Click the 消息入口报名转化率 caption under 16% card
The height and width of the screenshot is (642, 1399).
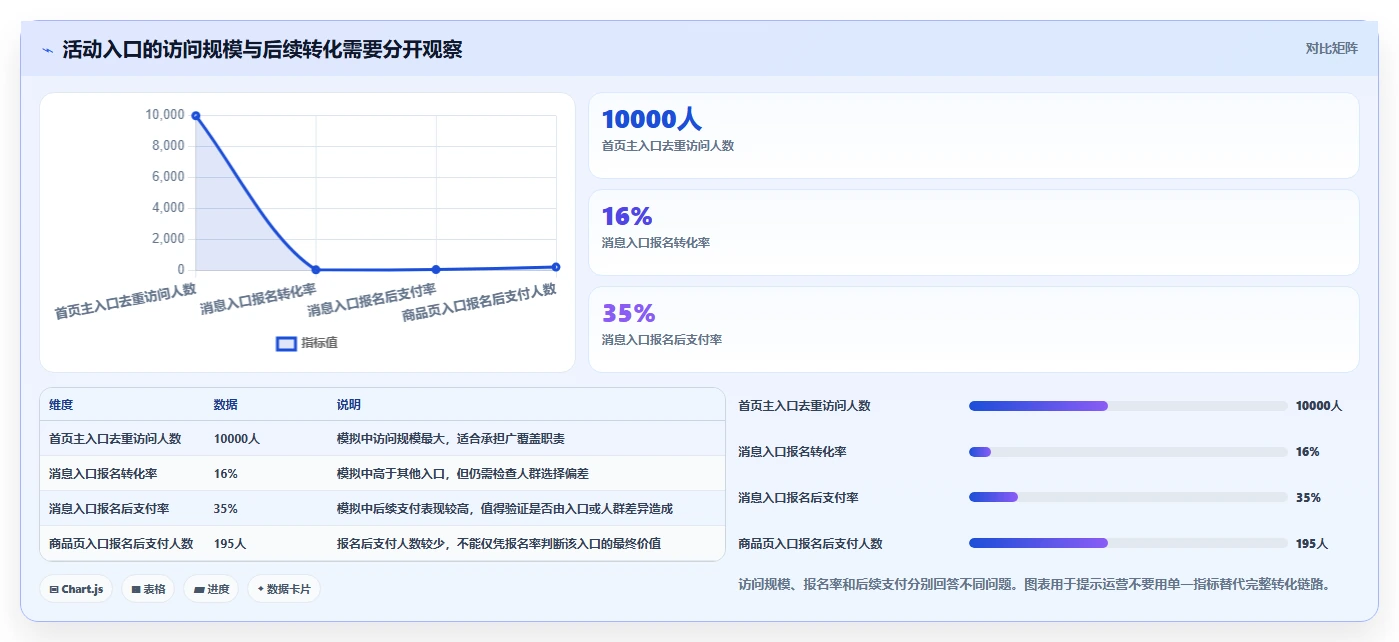coord(656,243)
